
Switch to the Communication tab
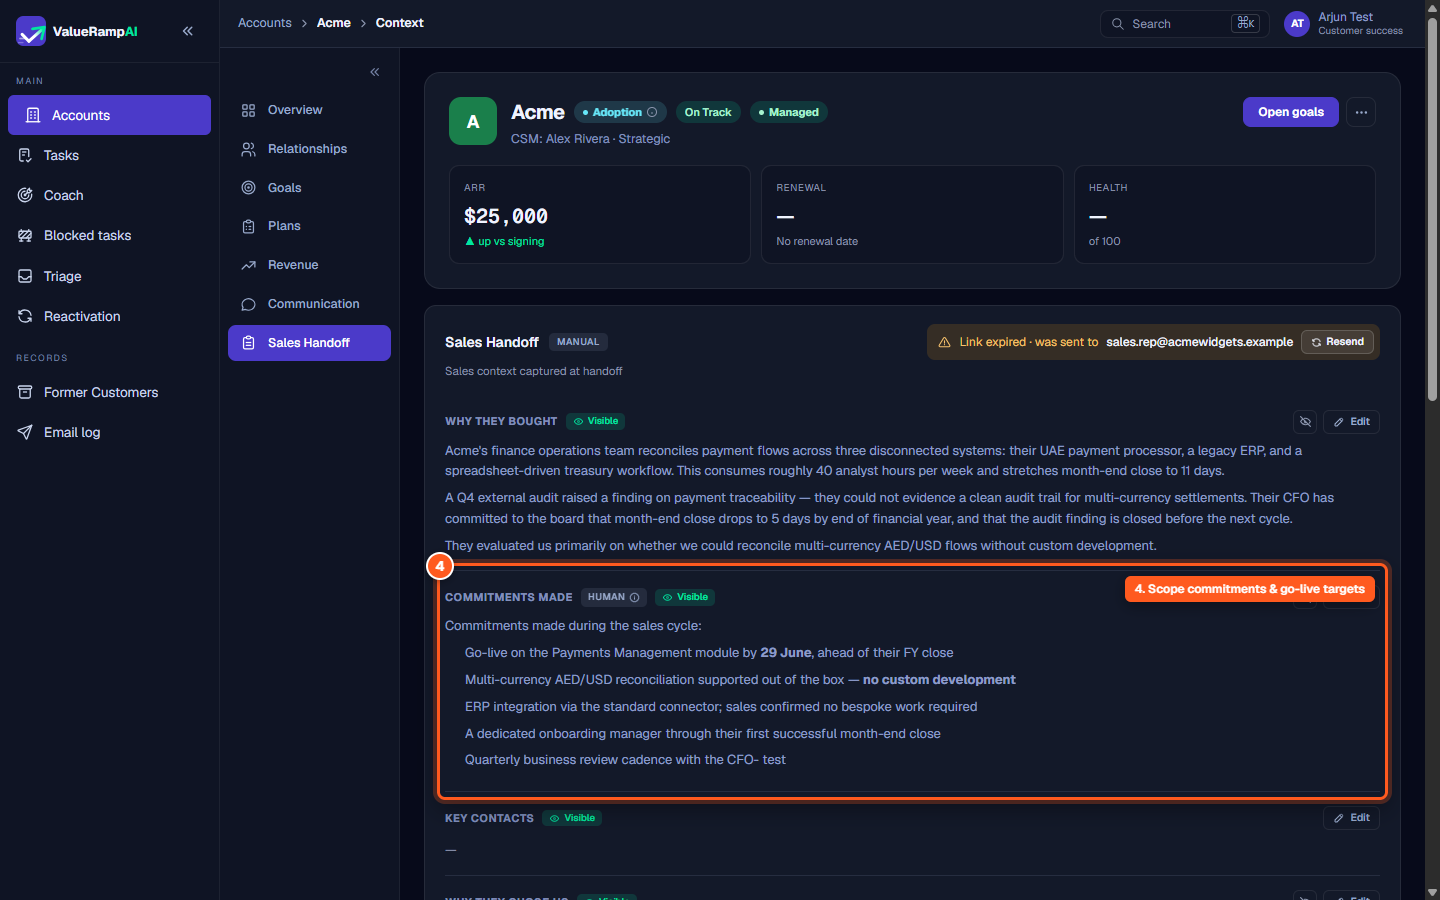click(309, 304)
